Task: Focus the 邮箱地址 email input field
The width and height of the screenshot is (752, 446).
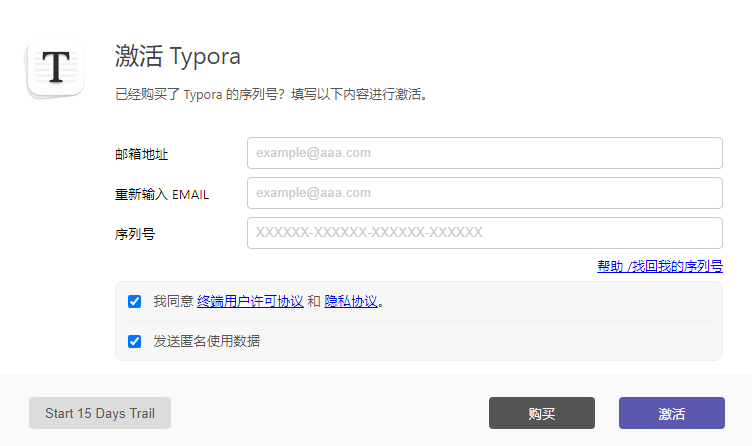Action: pos(484,153)
